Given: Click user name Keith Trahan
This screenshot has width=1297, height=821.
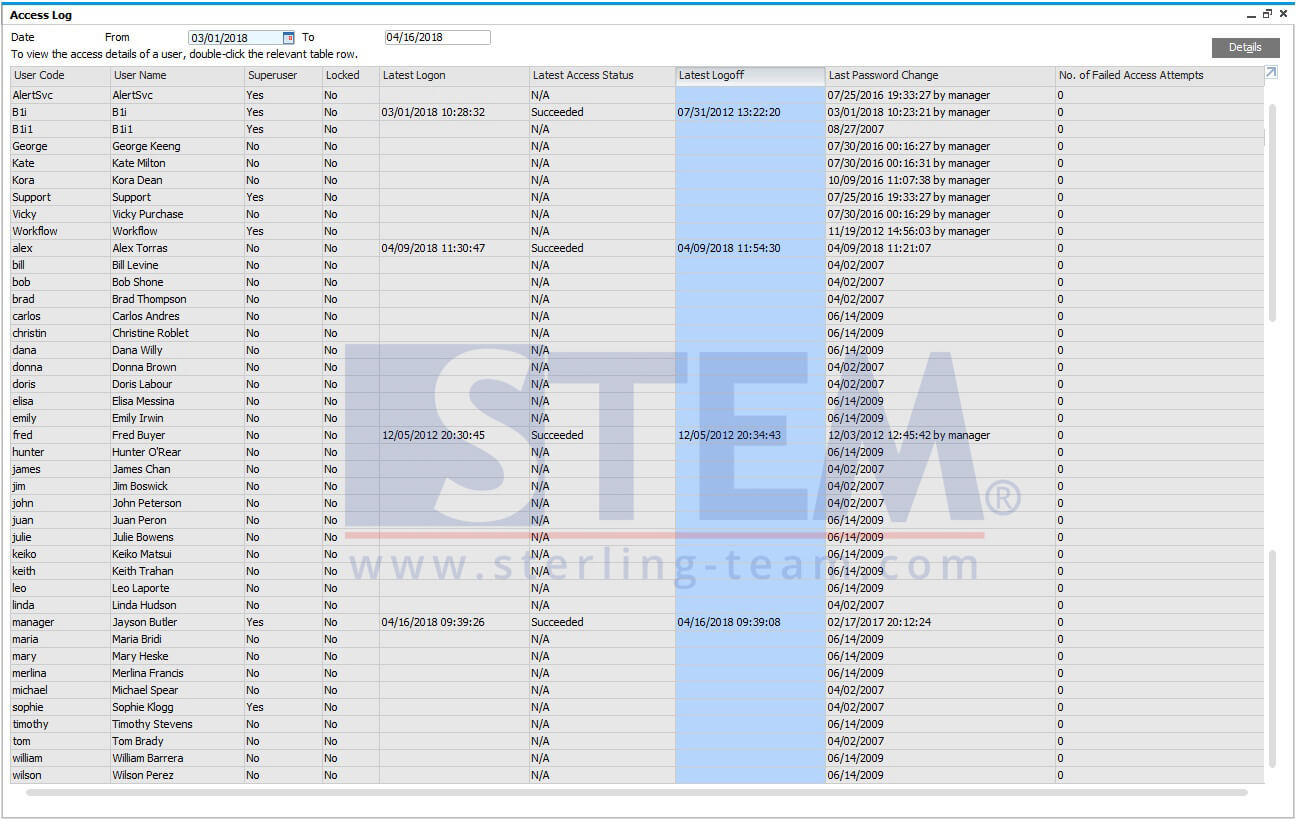Looking at the screenshot, I should pyautogui.click(x=142, y=571).
